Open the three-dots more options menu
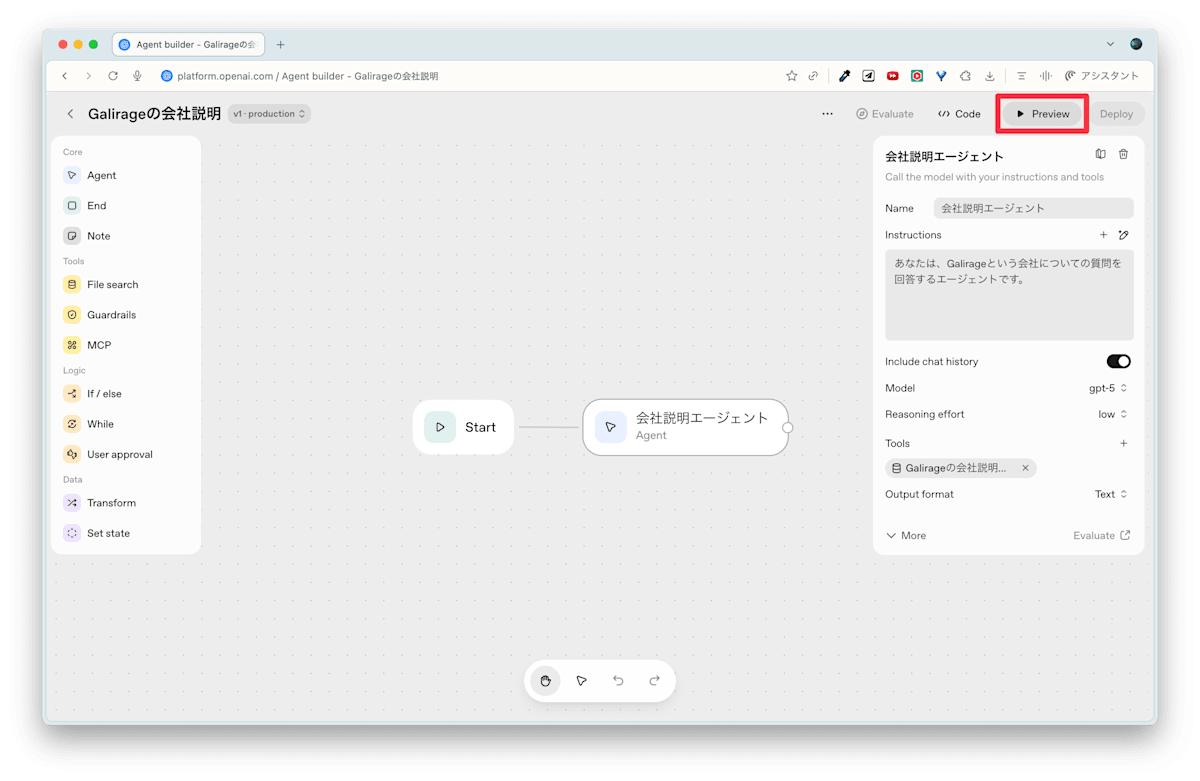The image size is (1200, 781). tap(827, 114)
